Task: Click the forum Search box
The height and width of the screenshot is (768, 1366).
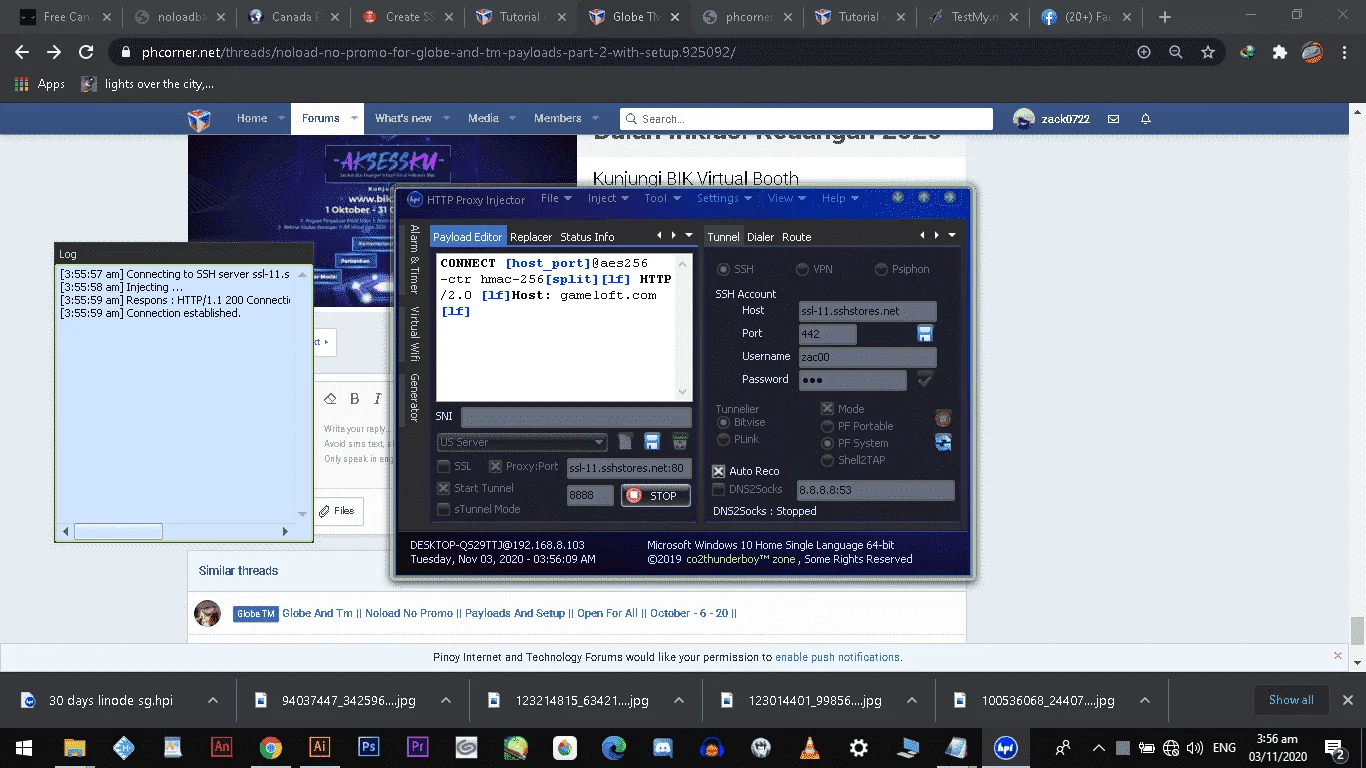Action: coord(806,119)
